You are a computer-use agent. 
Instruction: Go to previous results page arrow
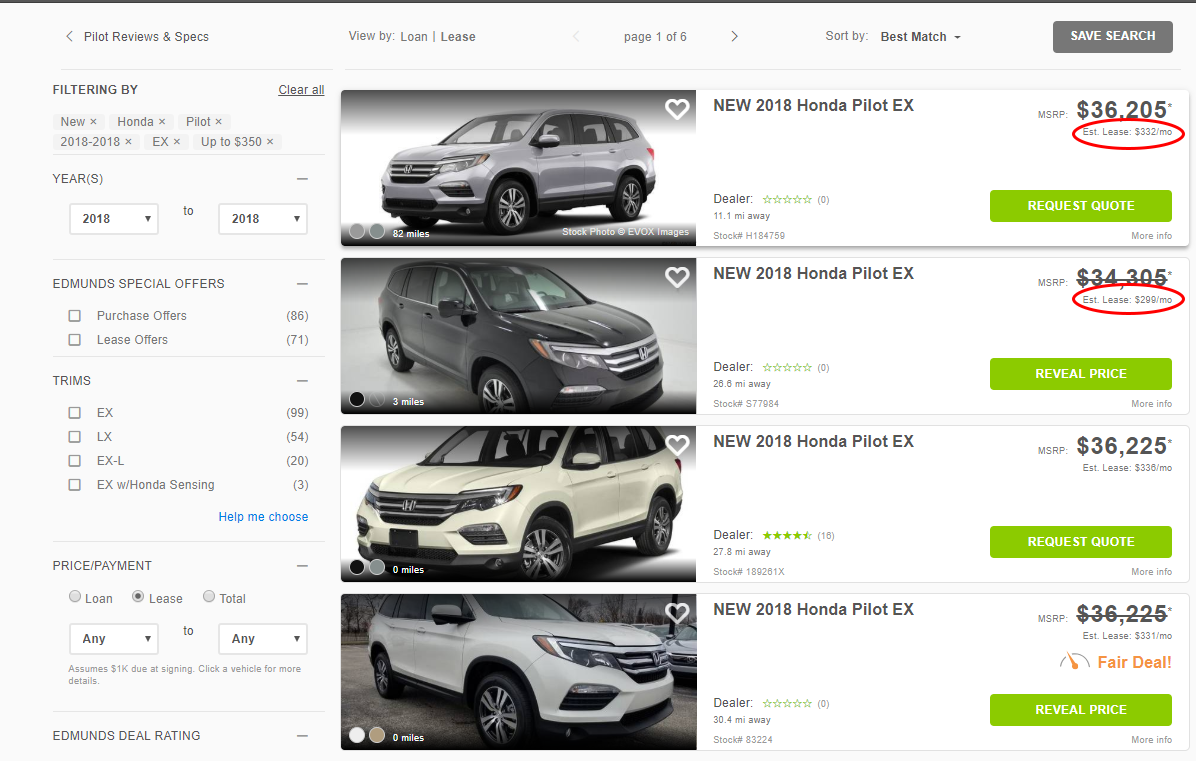click(x=576, y=36)
